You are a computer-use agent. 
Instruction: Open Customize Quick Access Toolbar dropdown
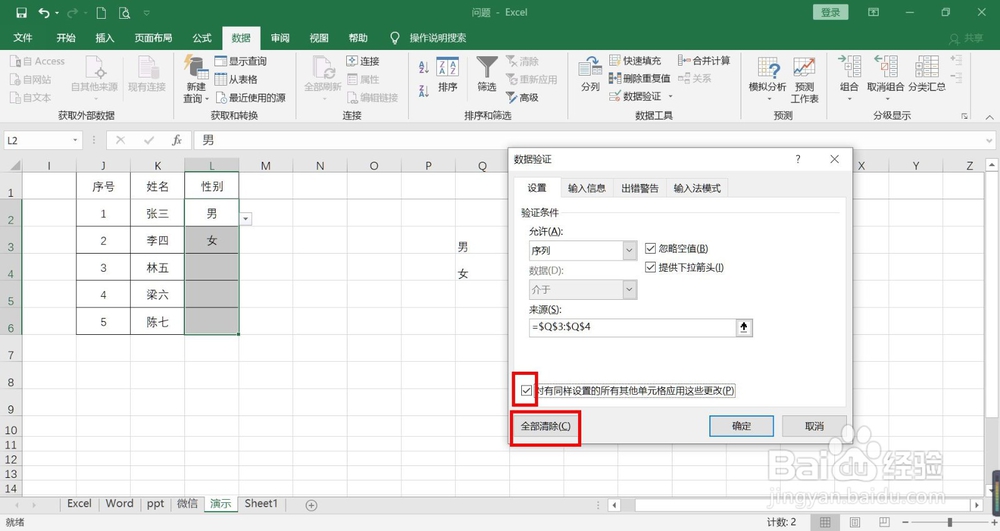coord(147,12)
